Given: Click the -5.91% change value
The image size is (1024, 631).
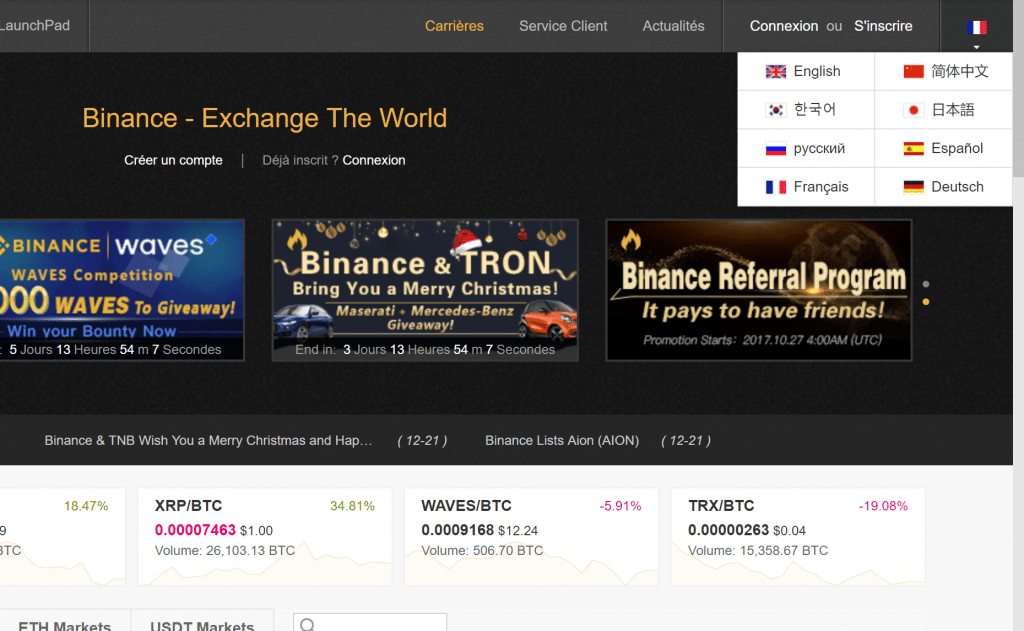Looking at the screenshot, I should pyautogui.click(x=620, y=506).
